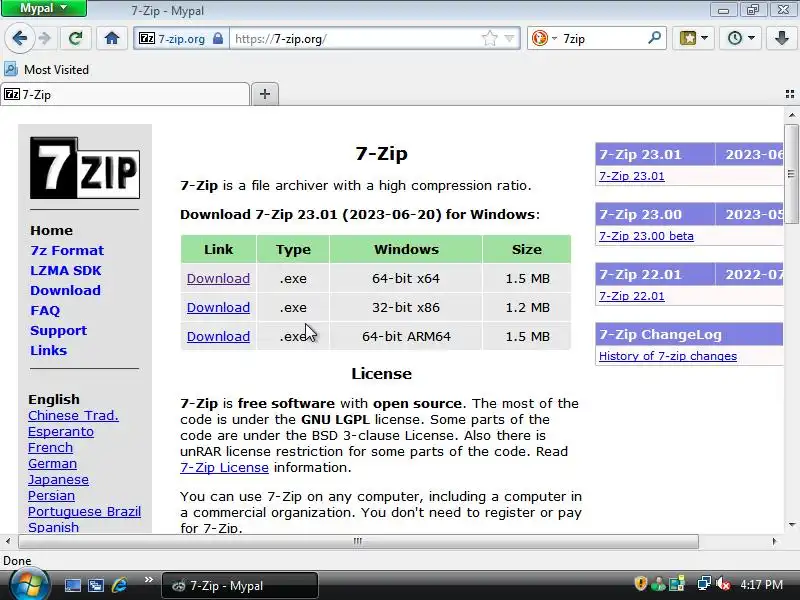Image resolution: width=800 pixels, height=600 pixels.
Task: Switch language to Chinese Trad.
Action: [73, 415]
